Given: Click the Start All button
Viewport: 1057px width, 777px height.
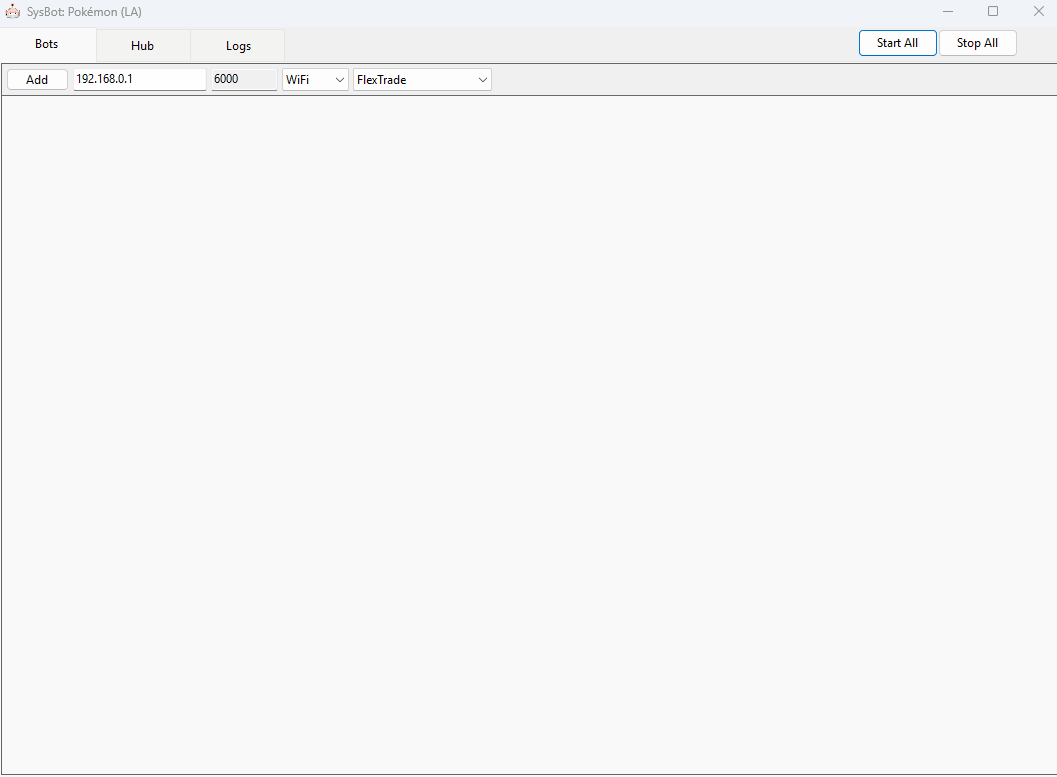Looking at the screenshot, I should tap(897, 43).
